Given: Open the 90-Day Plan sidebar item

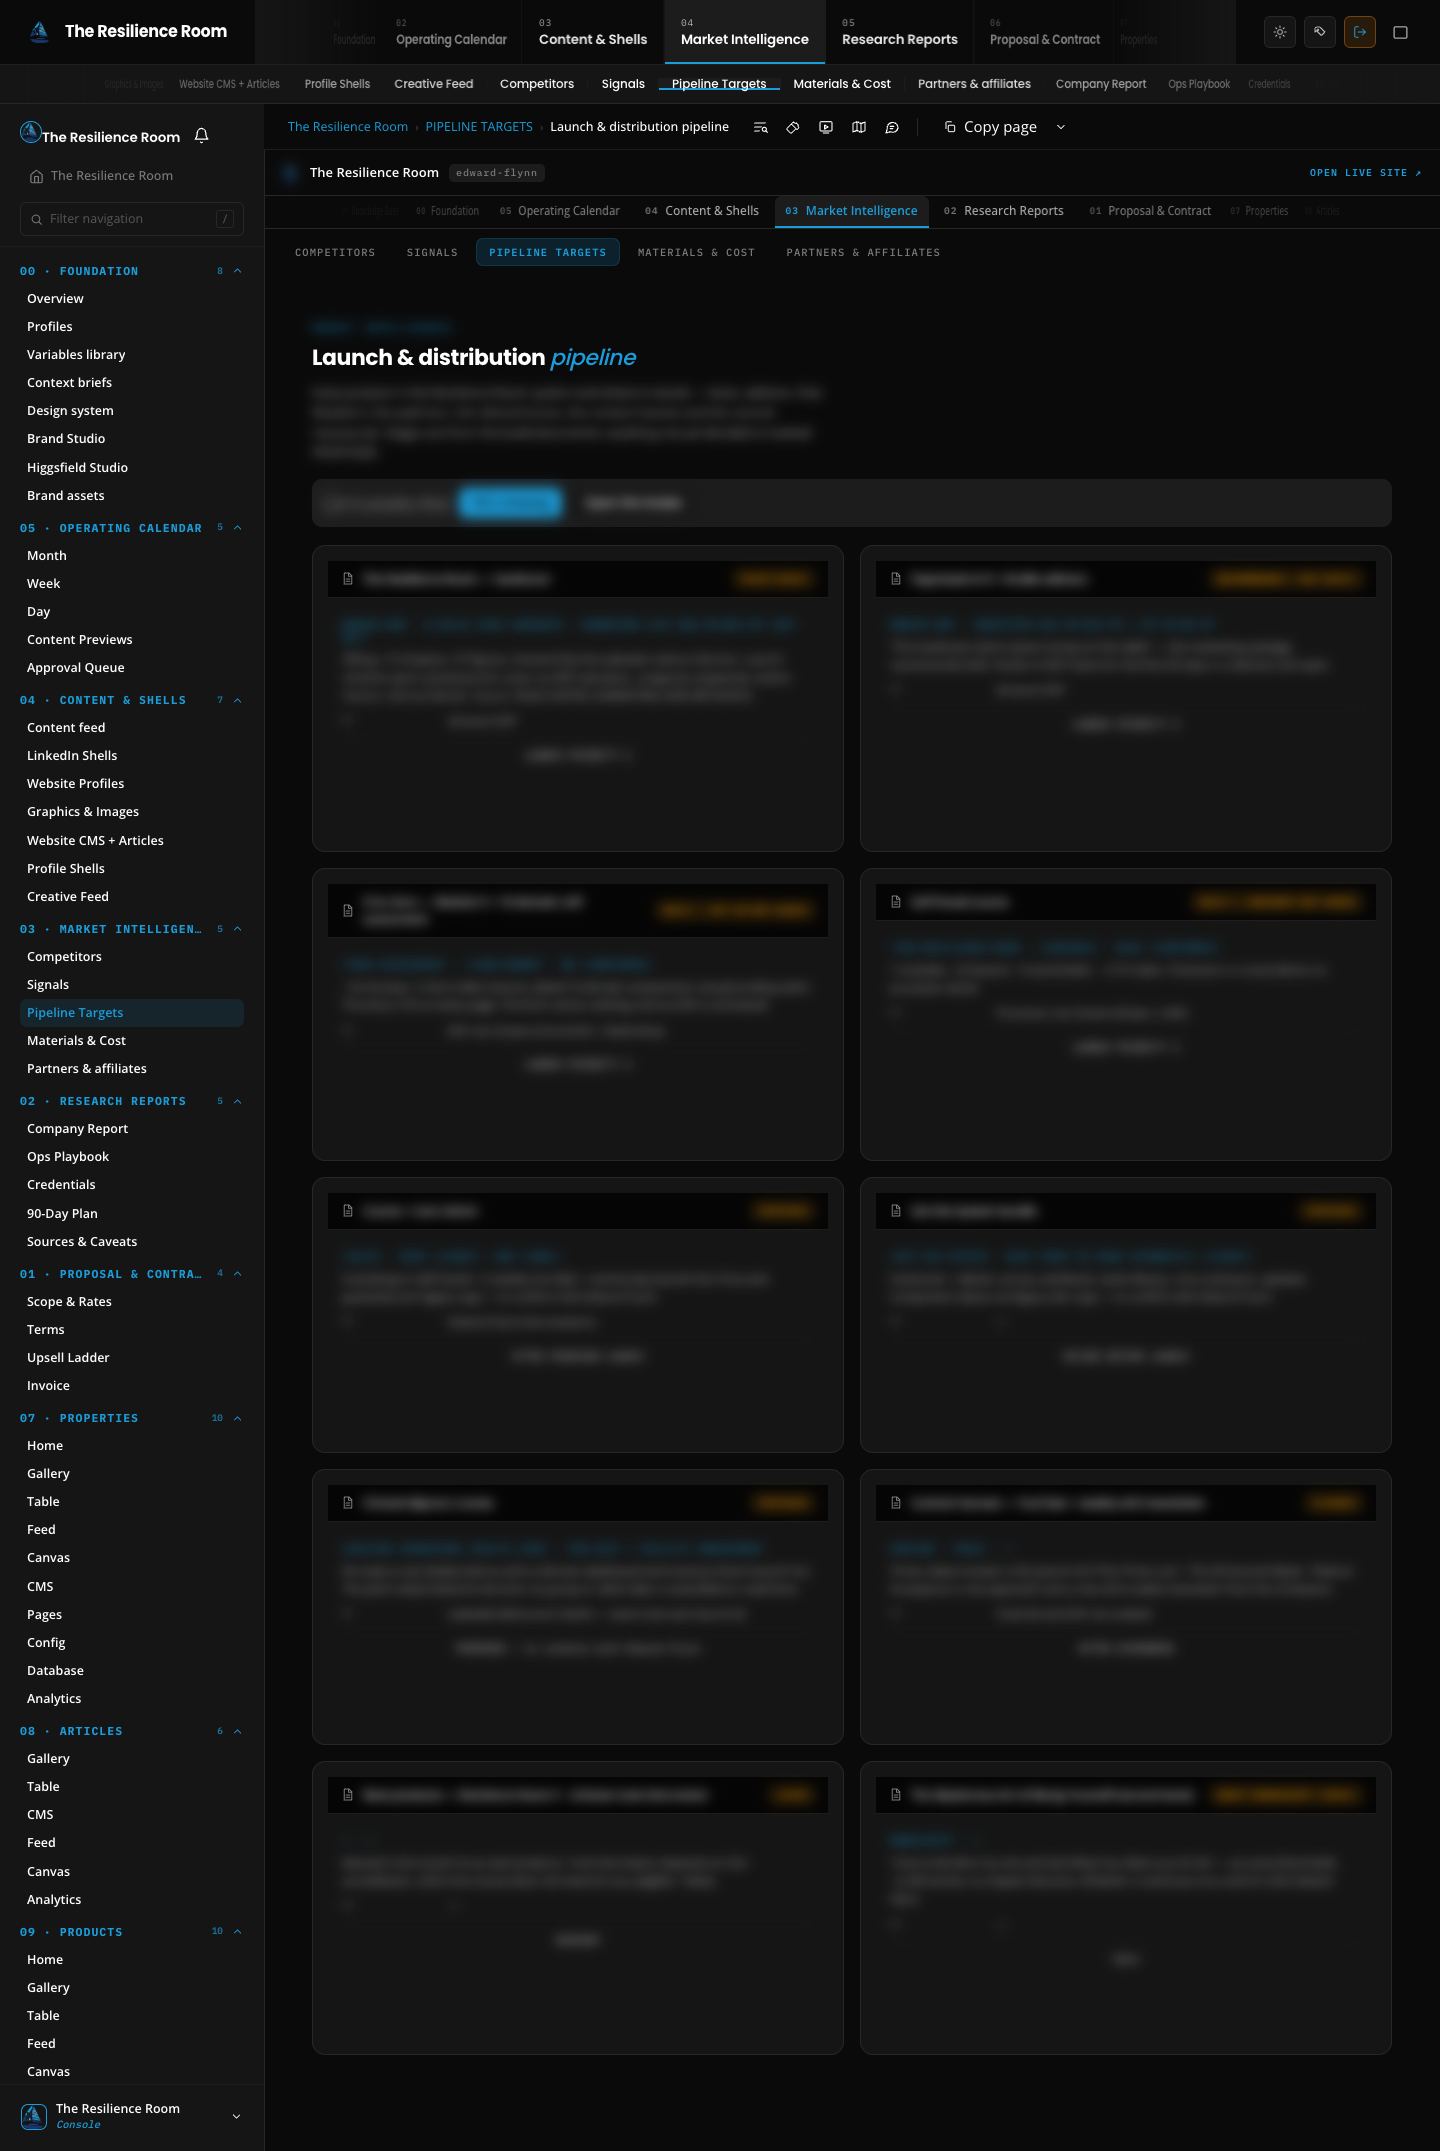Looking at the screenshot, I should tap(62, 1214).
